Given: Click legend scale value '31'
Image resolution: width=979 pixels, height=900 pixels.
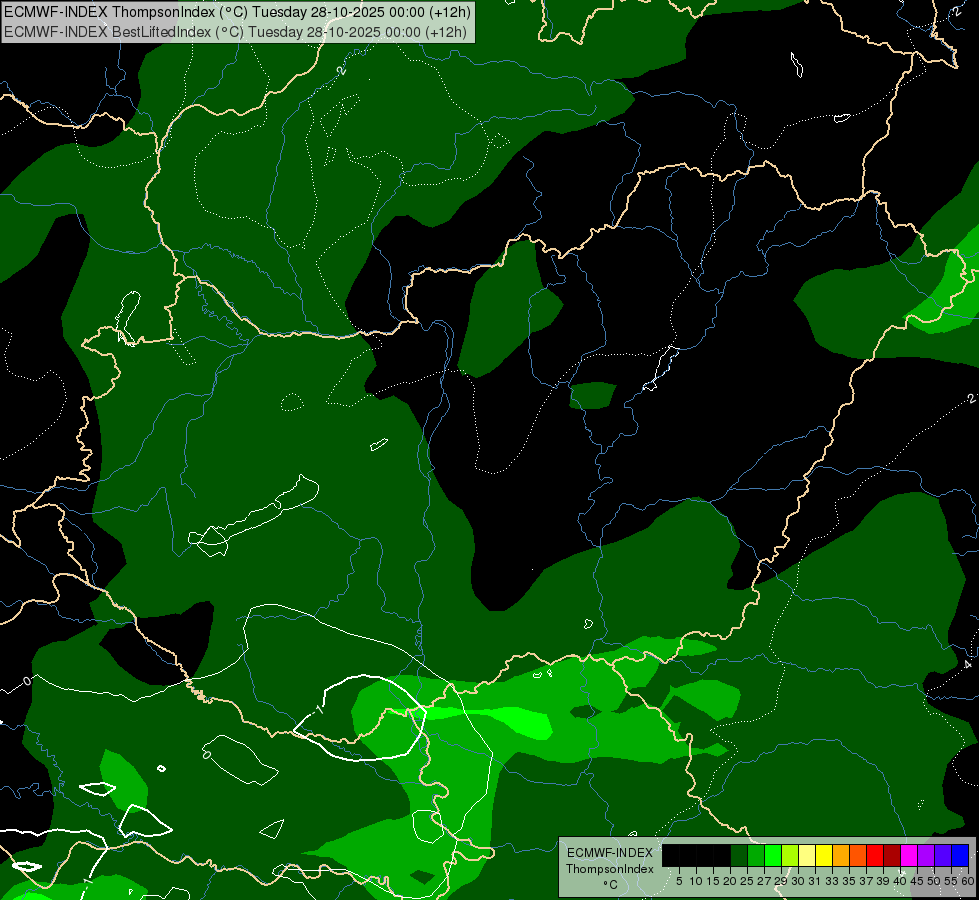Looking at the screenshot, I should [x=815, y=881].
